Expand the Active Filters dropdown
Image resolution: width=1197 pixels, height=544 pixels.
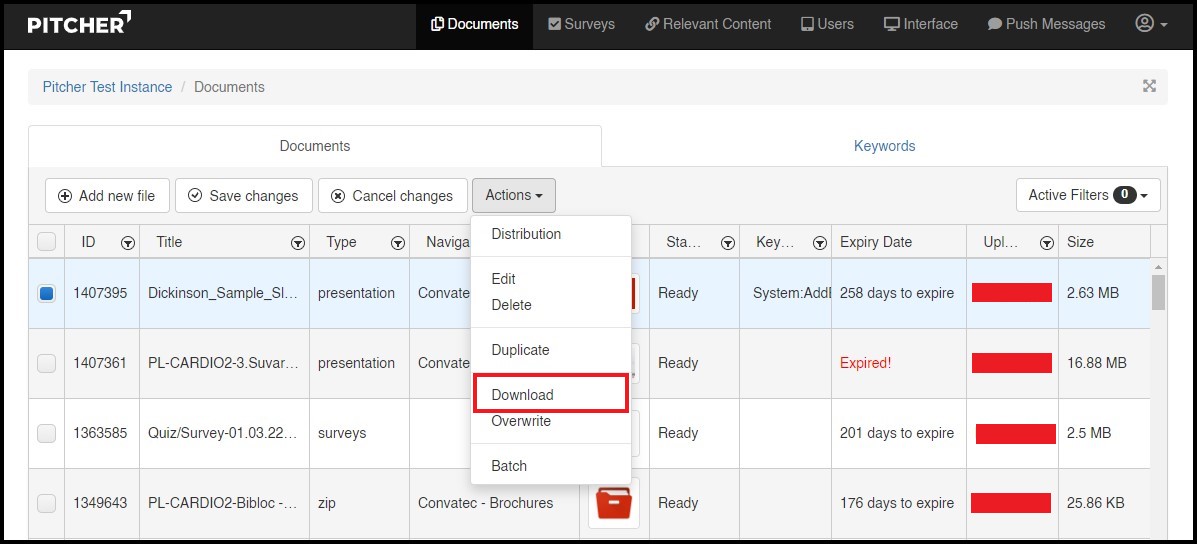tap(1087, 196)
